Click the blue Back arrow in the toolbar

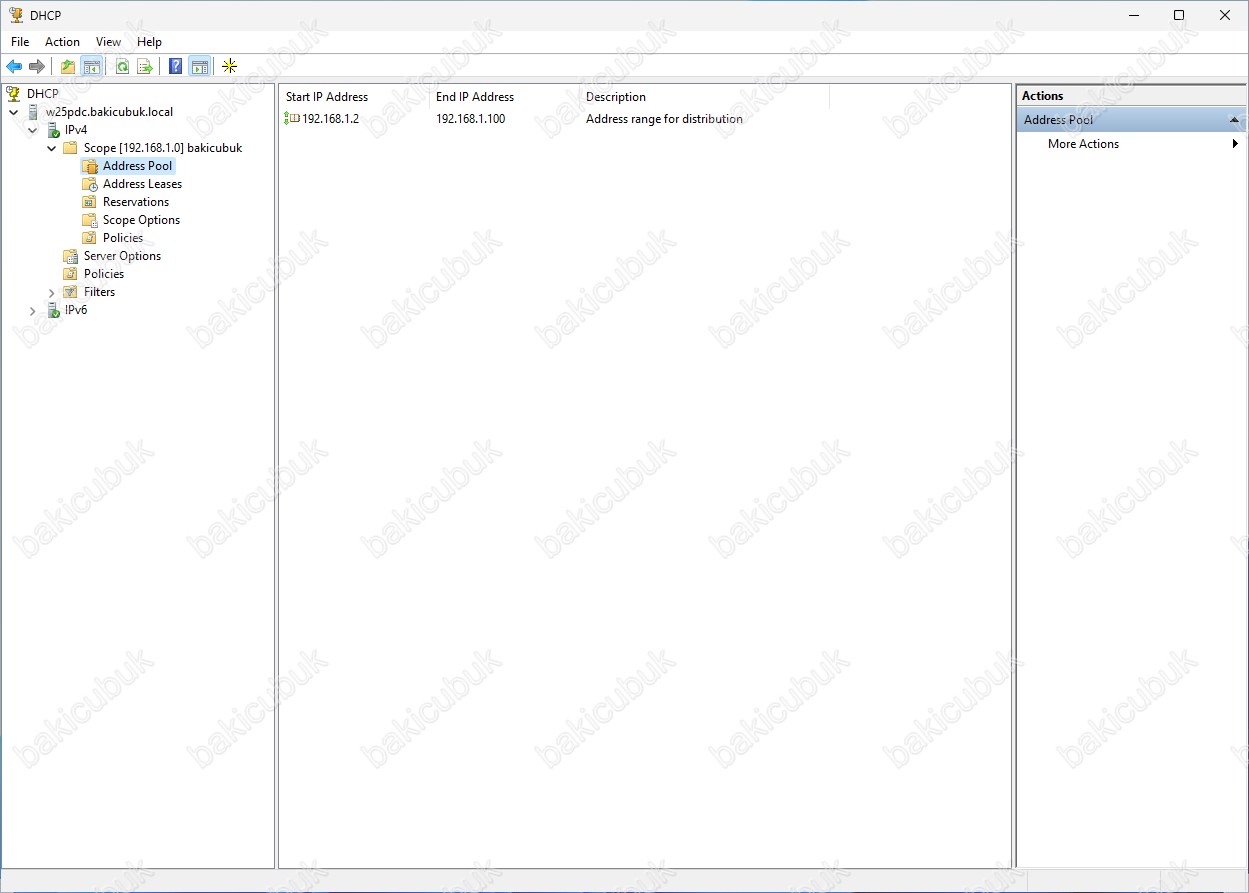pyautogui.click(x=14, y=67)
